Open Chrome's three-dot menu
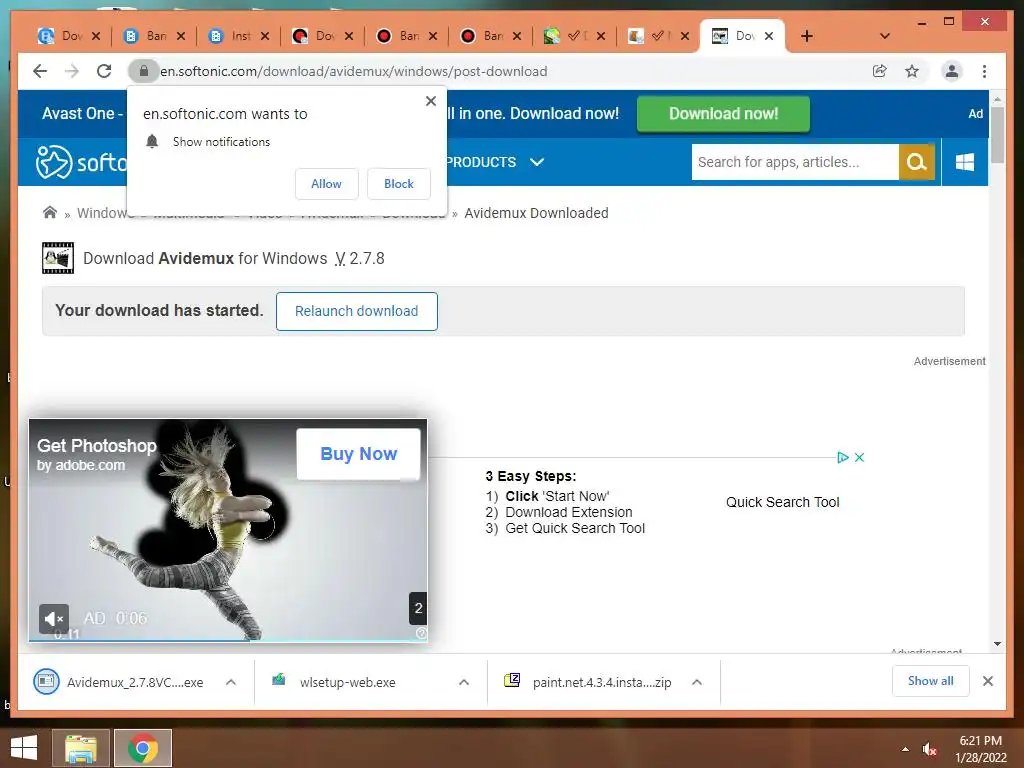 click(x=984, y=71)
